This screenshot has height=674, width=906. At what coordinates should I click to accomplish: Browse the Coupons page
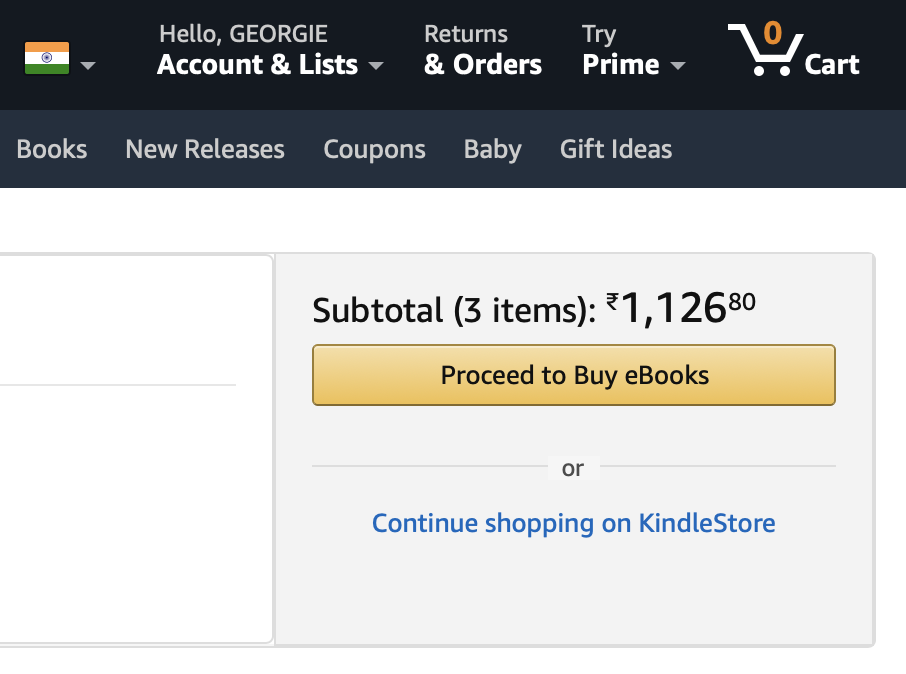tap(374, 149)
